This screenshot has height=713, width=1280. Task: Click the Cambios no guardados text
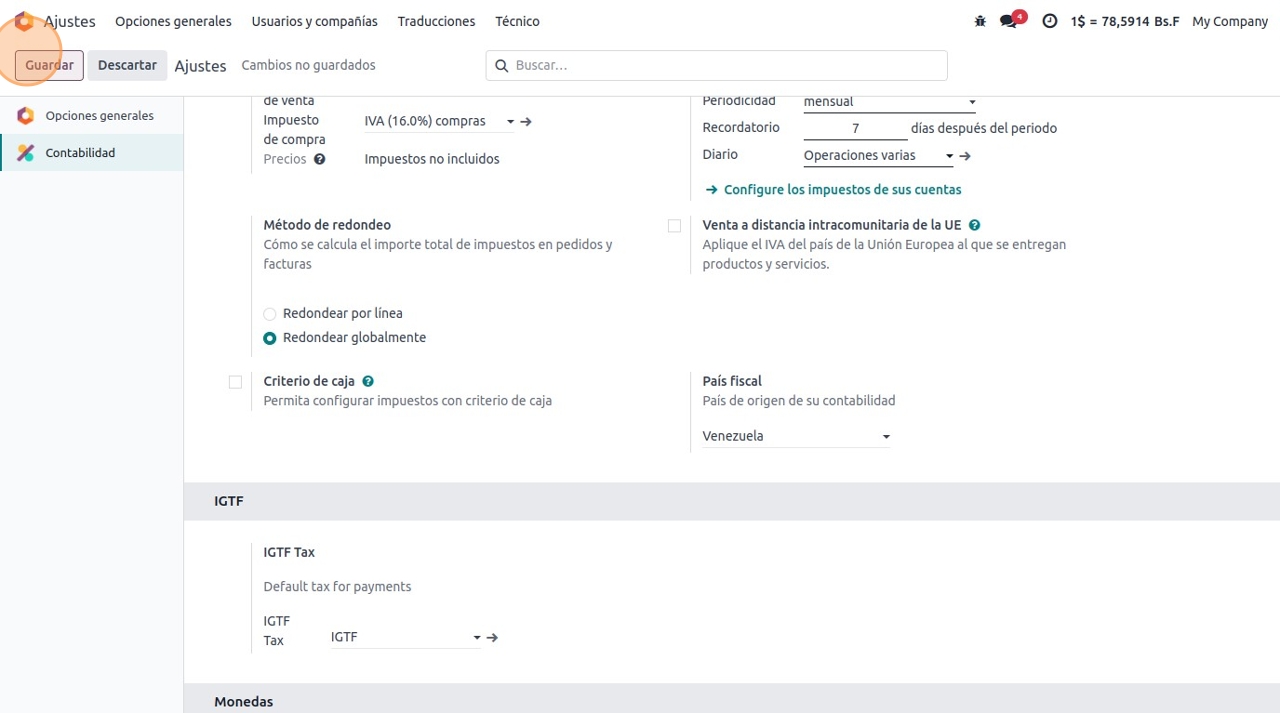tap(309, 65)
